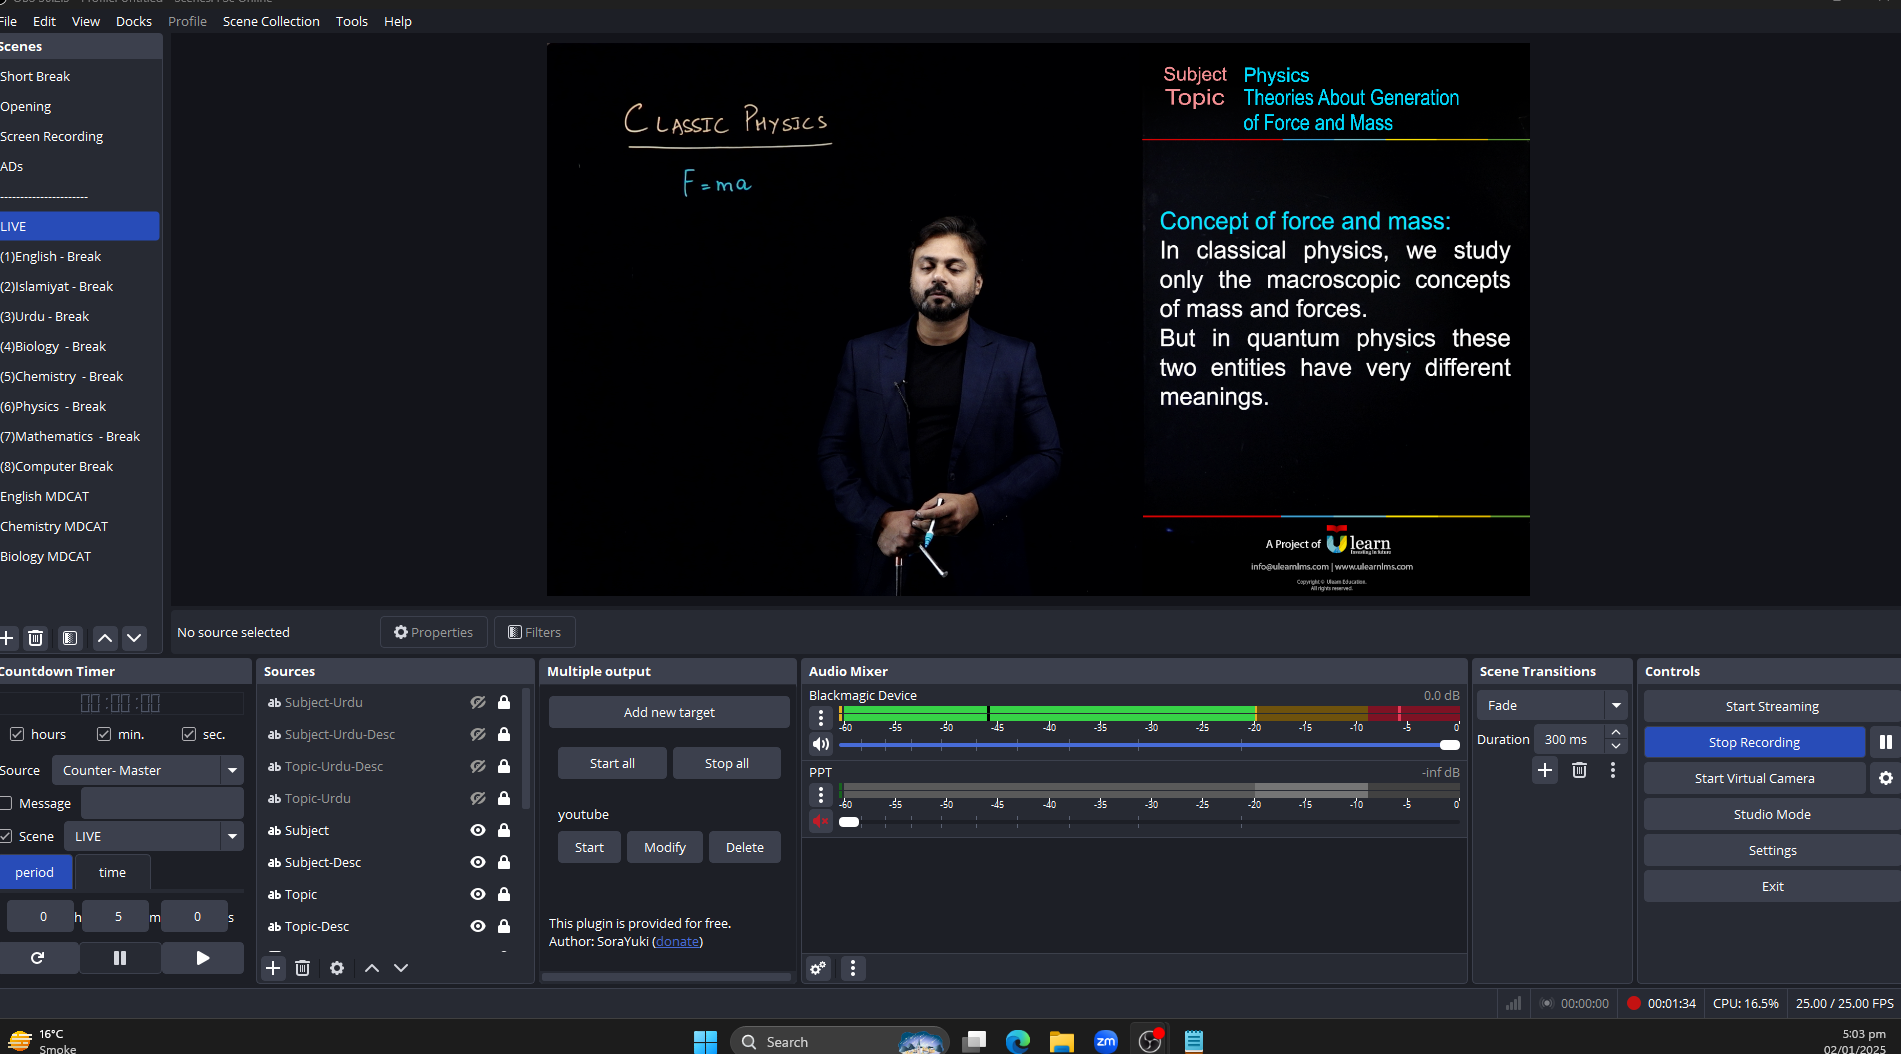Viewport: 1901px width, 1054px height.
Task: Remove configurable transition trash icon
Action: (1579, 770)
